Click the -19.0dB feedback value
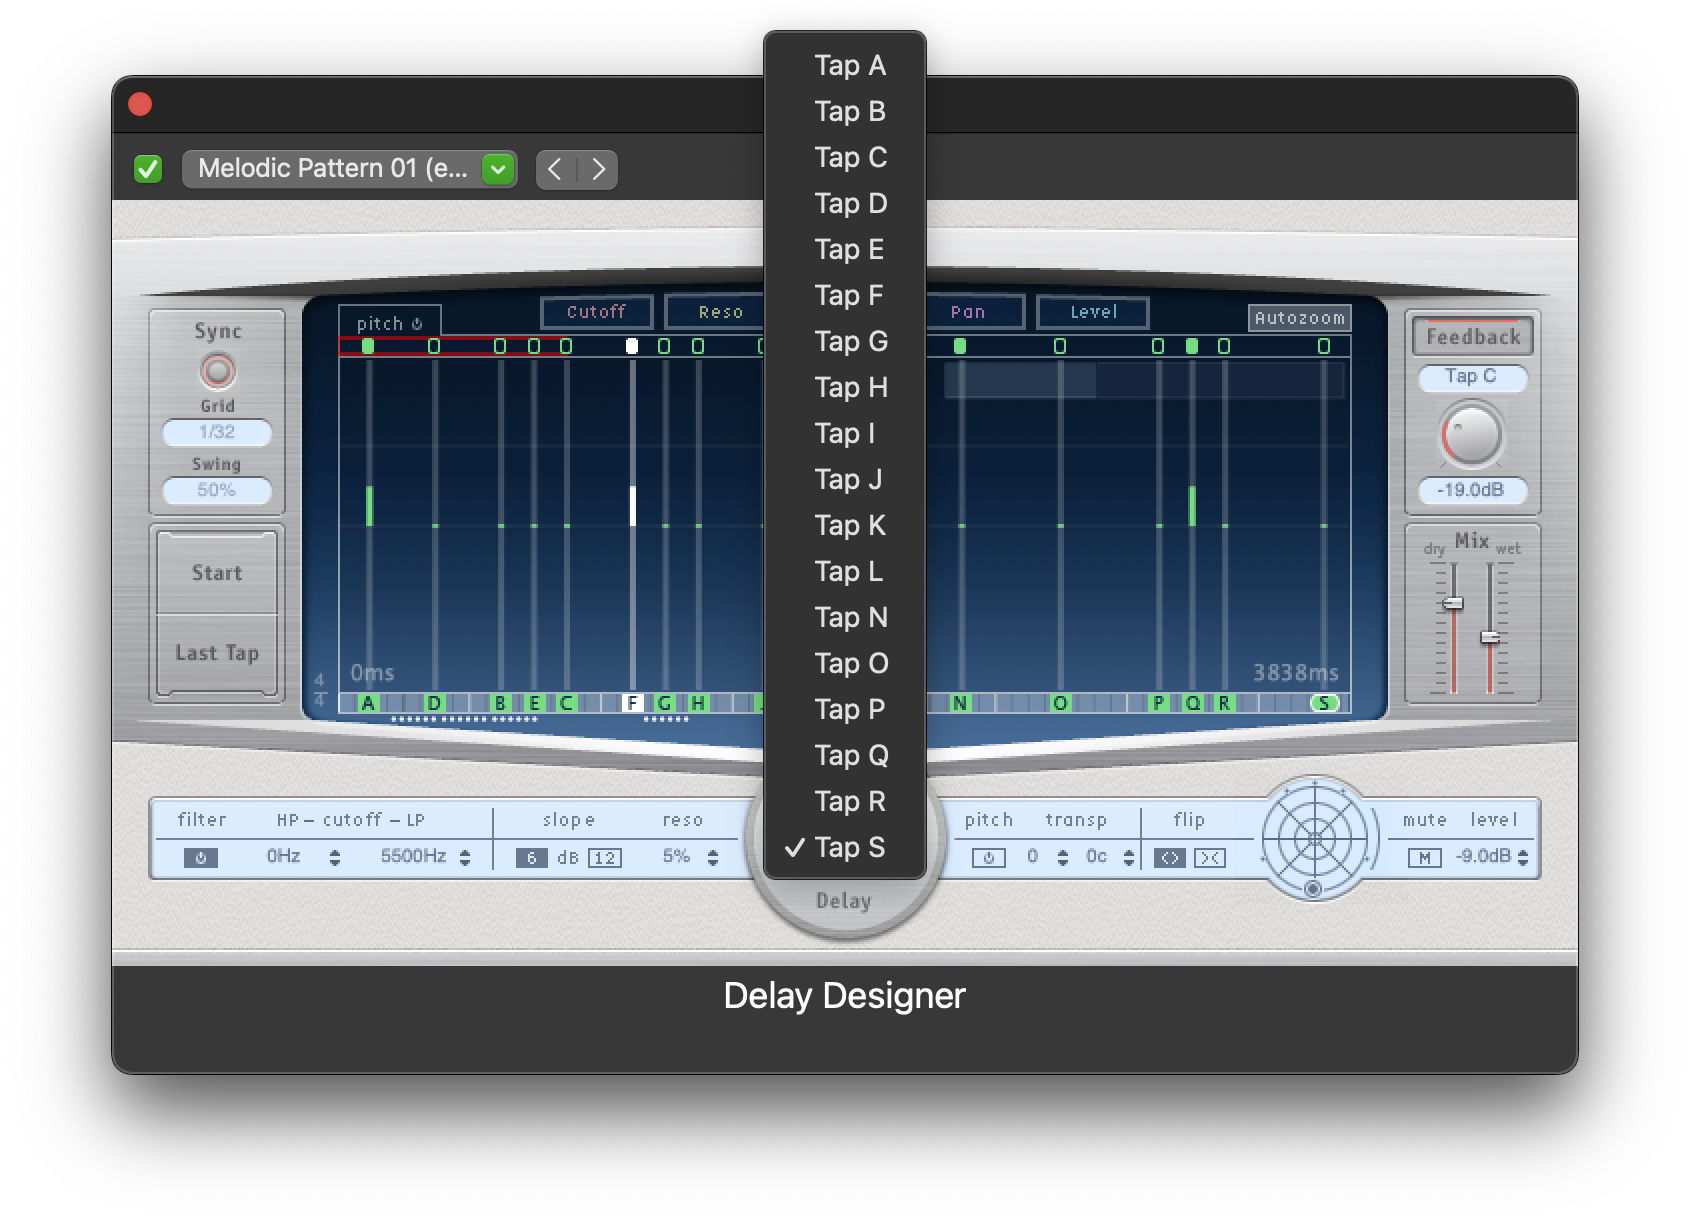The height and width of the screenshot is (1222, 1690). tap(1472, 490)
